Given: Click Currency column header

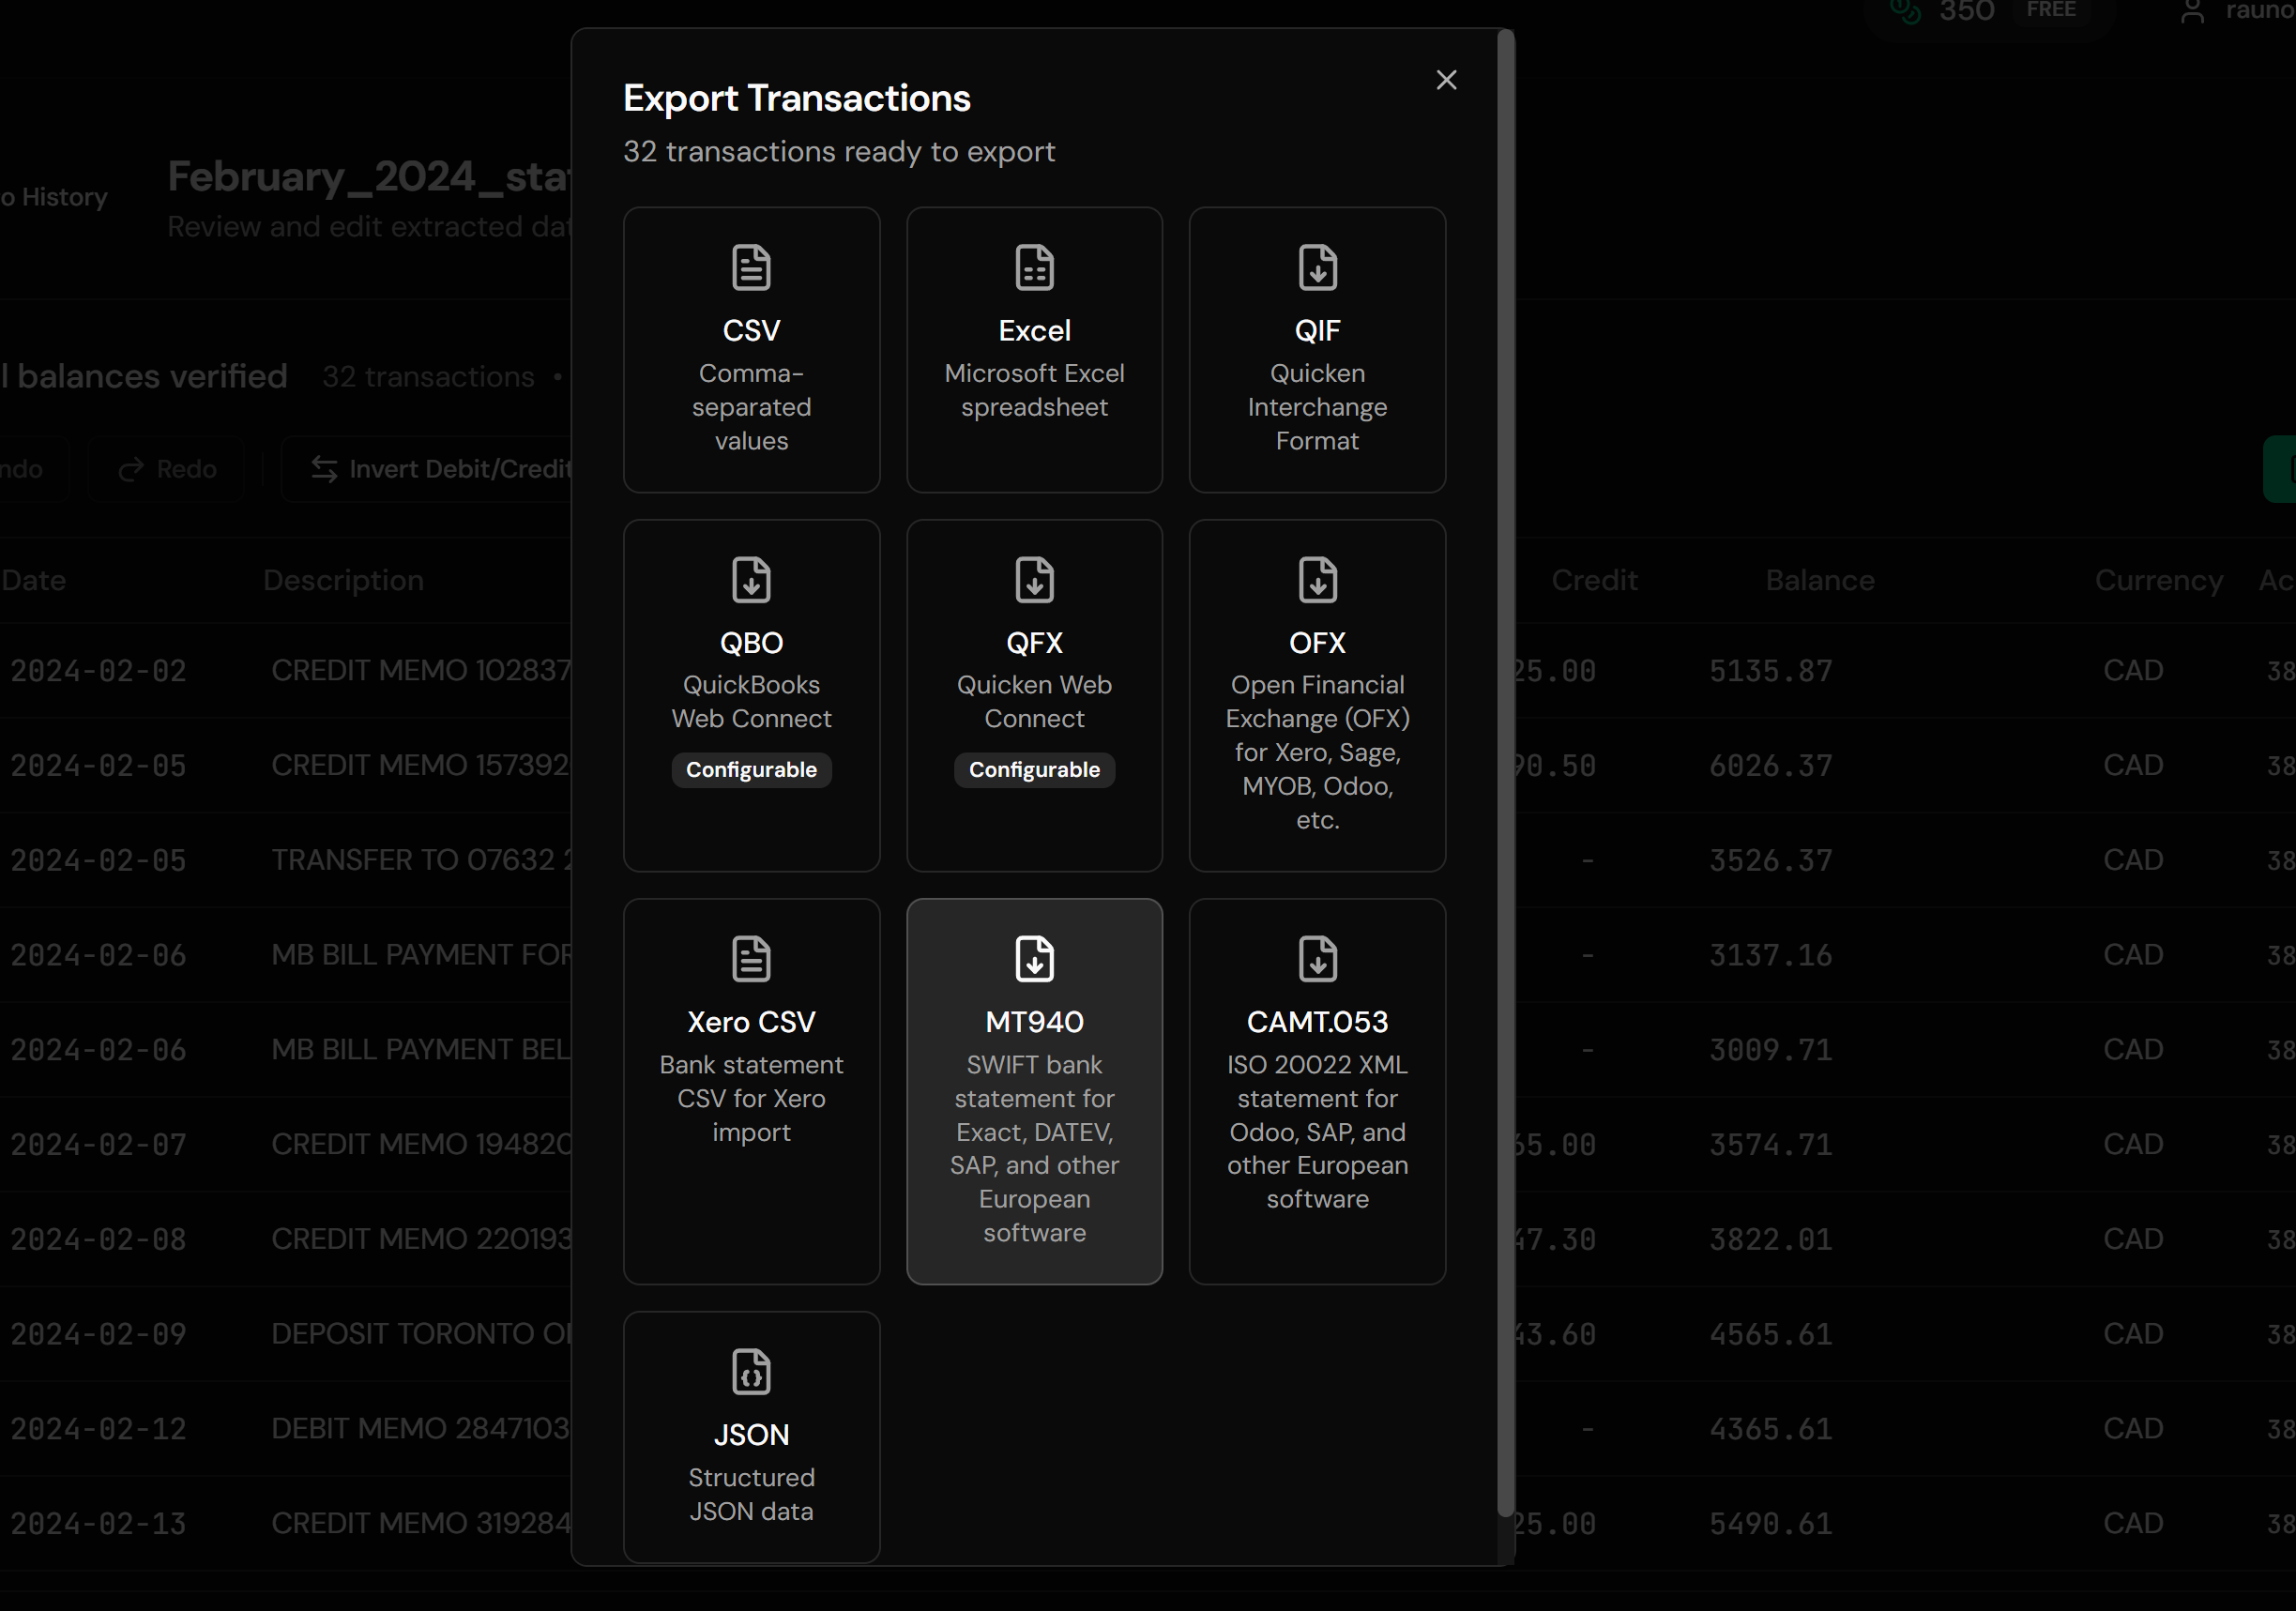Looking at the screenshot, I should (x=2158, y=581).
